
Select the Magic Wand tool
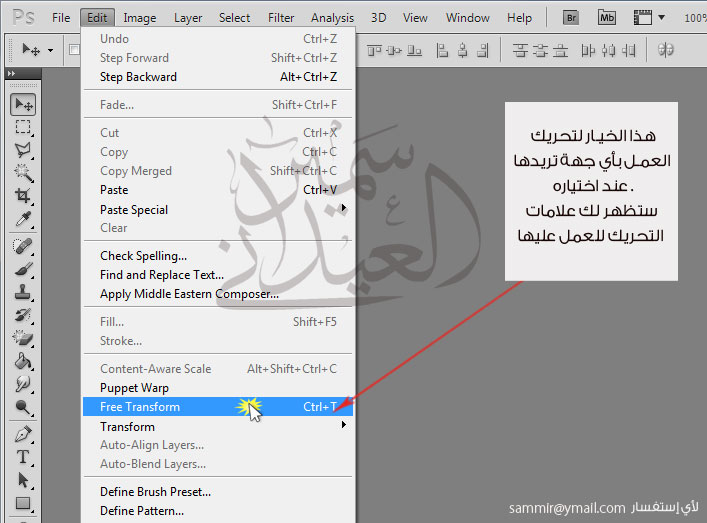click(23, 173)
